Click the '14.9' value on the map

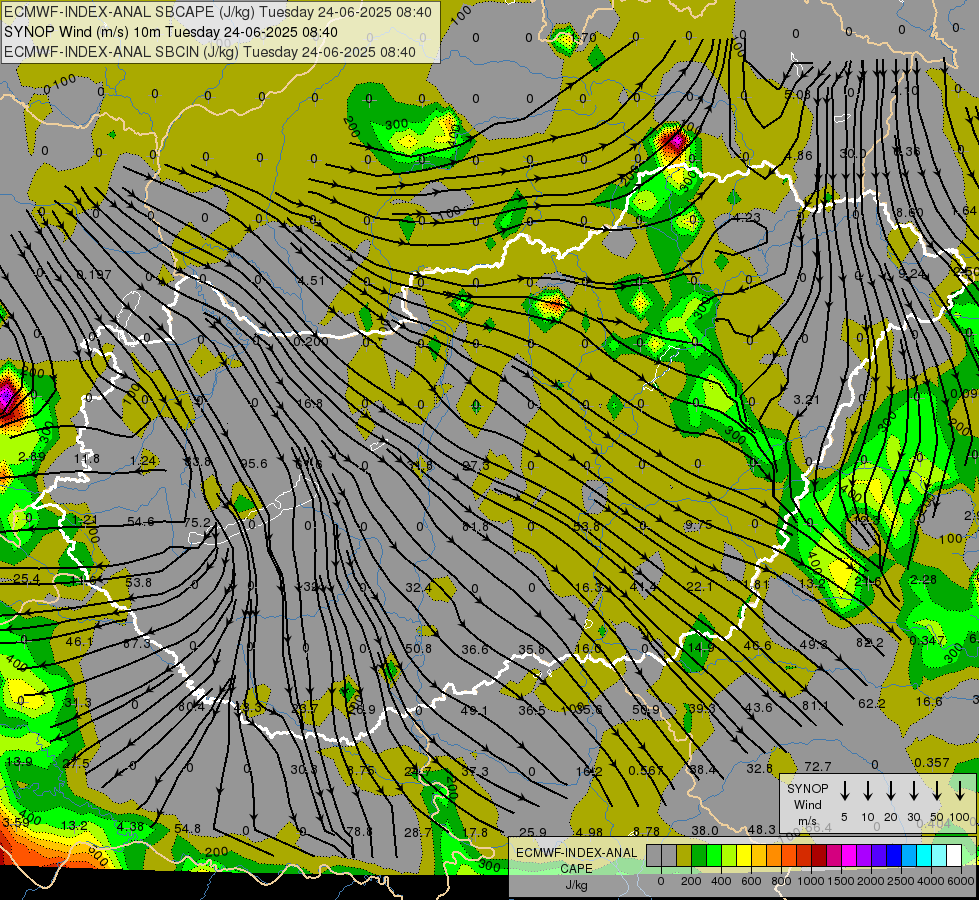pyautogui.click(x=701, y=648)
